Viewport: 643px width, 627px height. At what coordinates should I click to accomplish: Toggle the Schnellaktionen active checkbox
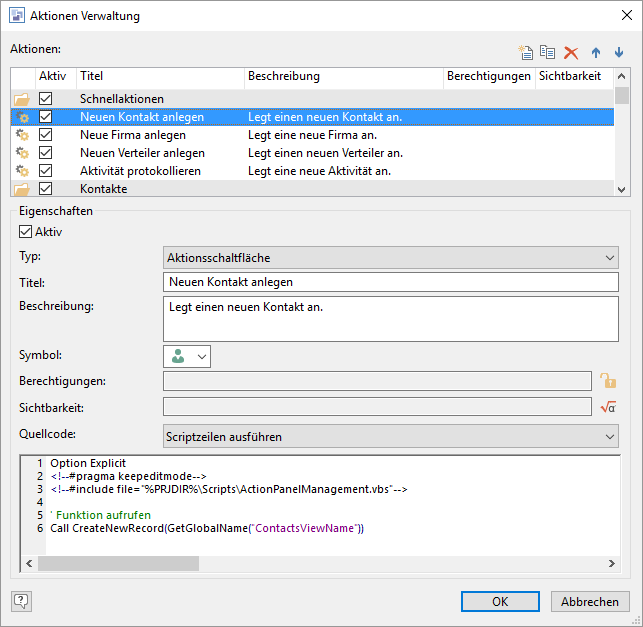46,99
